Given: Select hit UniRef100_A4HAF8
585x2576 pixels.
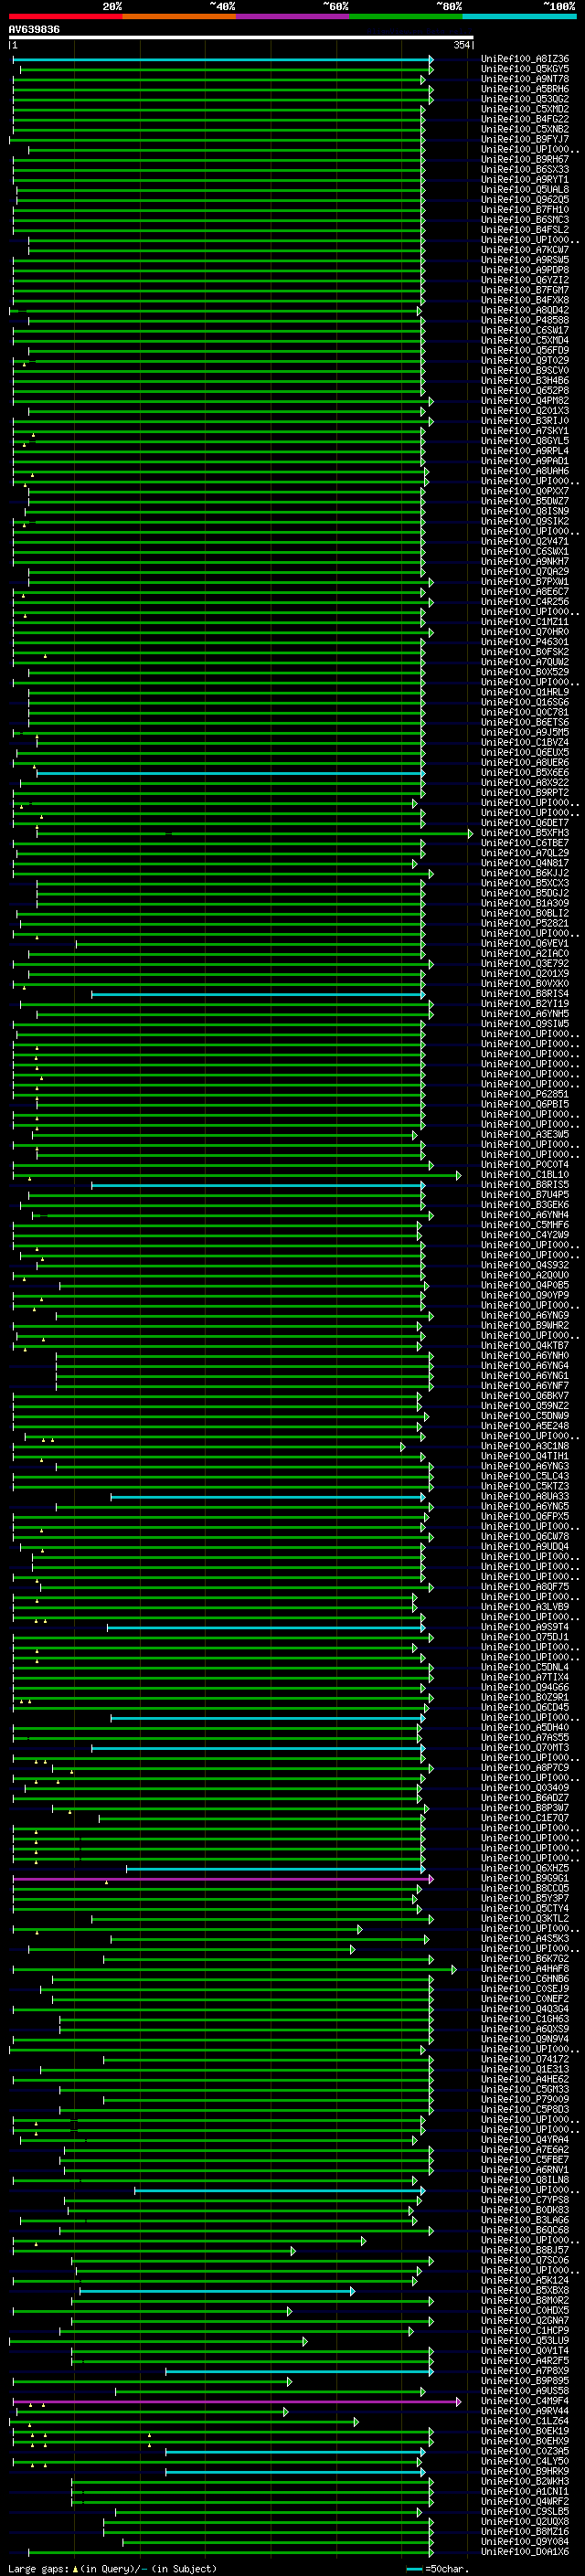Looking at the screenshot, I should [525, 1969].
